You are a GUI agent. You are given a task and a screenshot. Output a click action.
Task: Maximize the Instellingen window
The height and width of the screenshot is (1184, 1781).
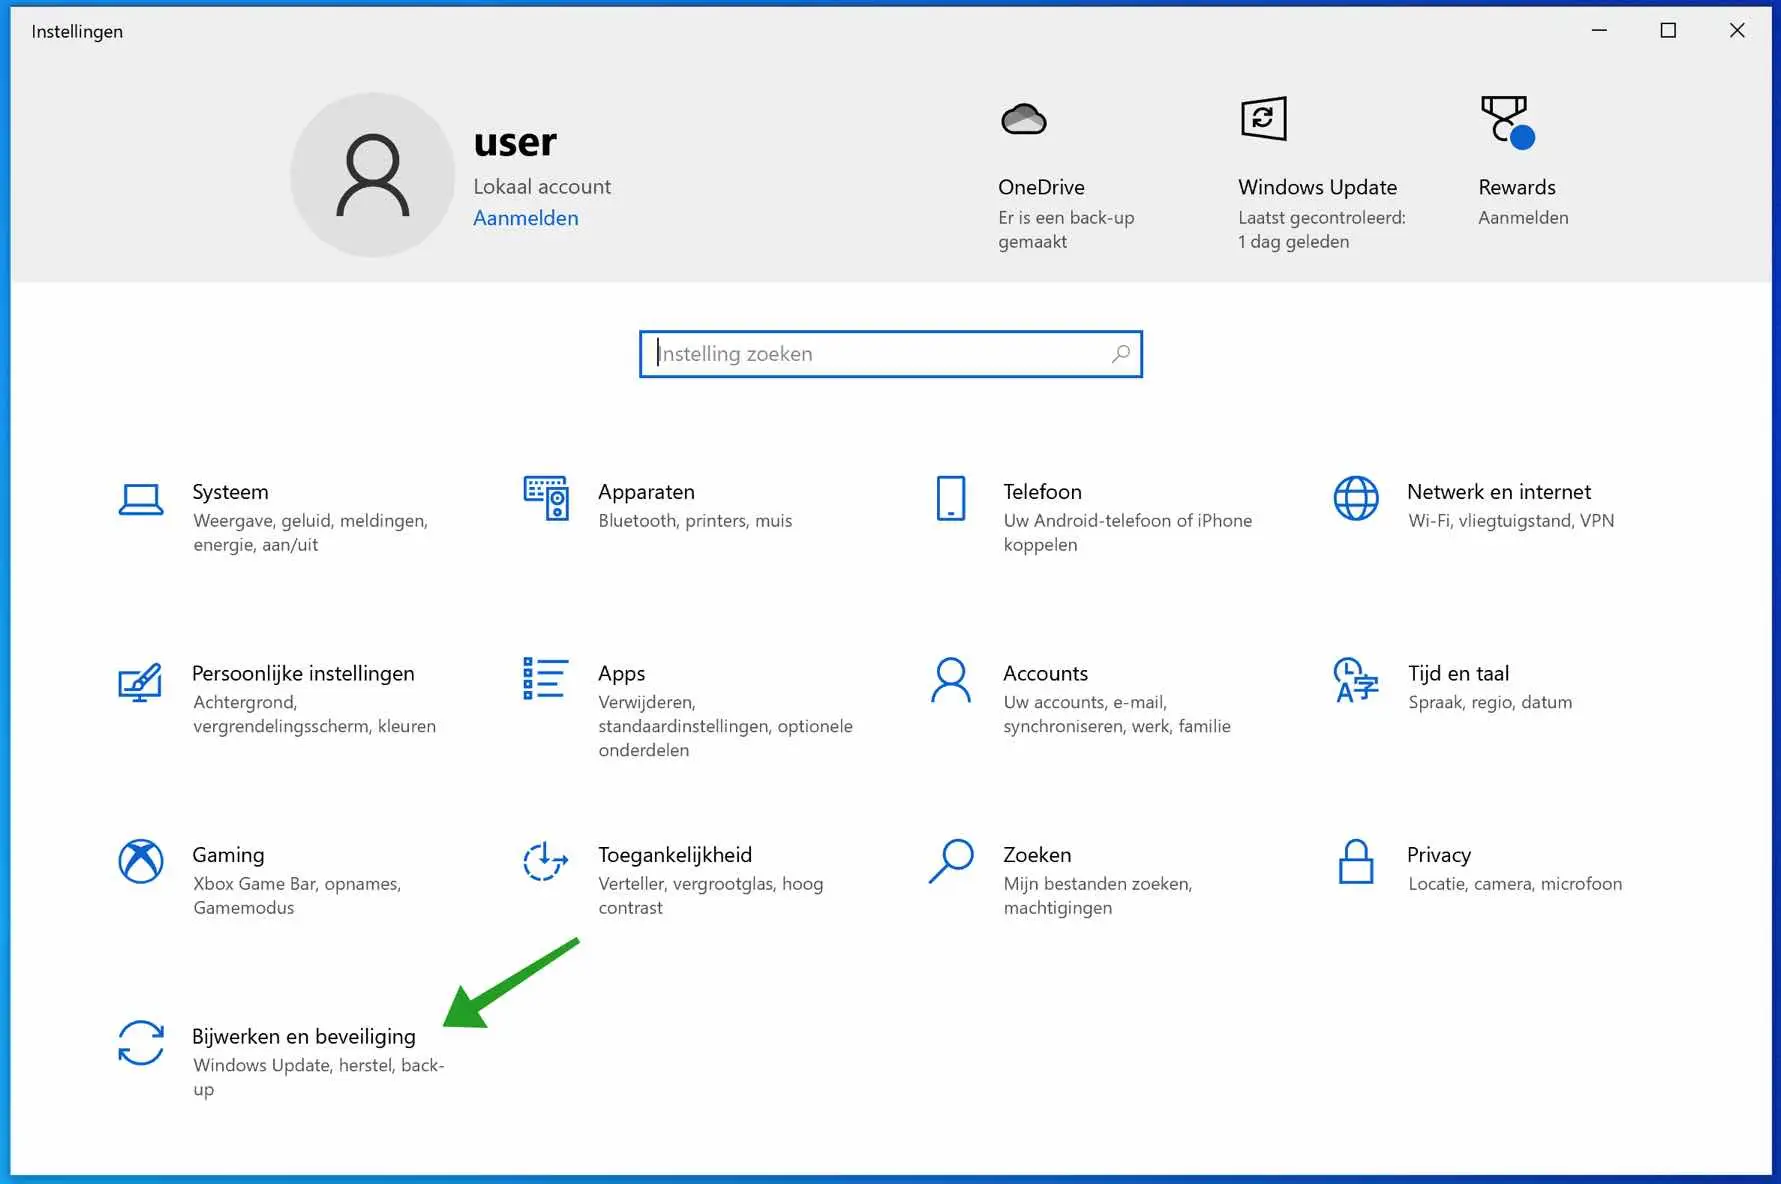pos(1668,30)
